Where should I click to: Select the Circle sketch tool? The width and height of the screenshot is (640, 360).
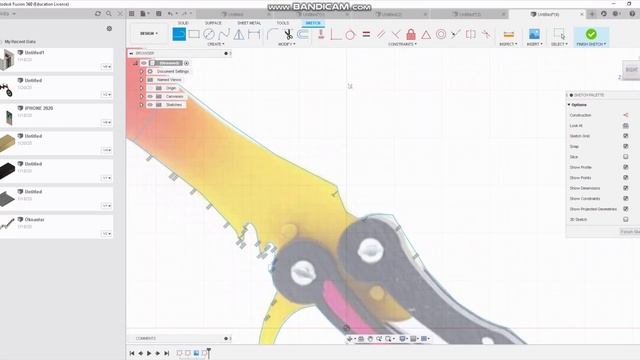(209, 34)
